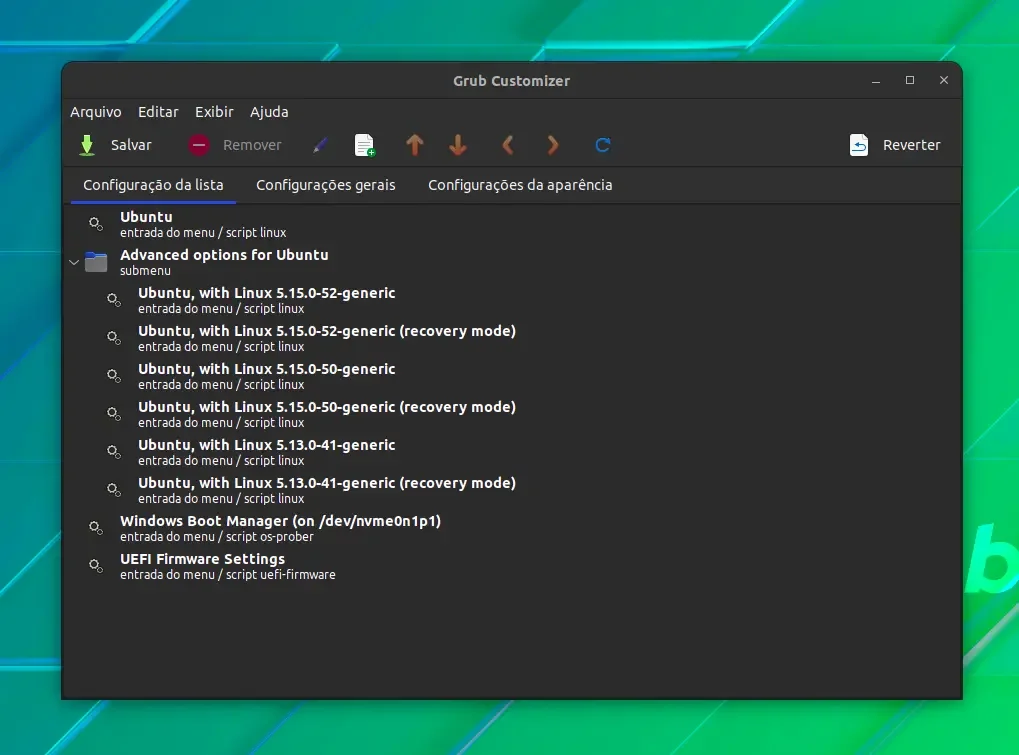Close the Grub Customizer window
The width and height of the screenshot is (1019, 755).
click(944, 80)
